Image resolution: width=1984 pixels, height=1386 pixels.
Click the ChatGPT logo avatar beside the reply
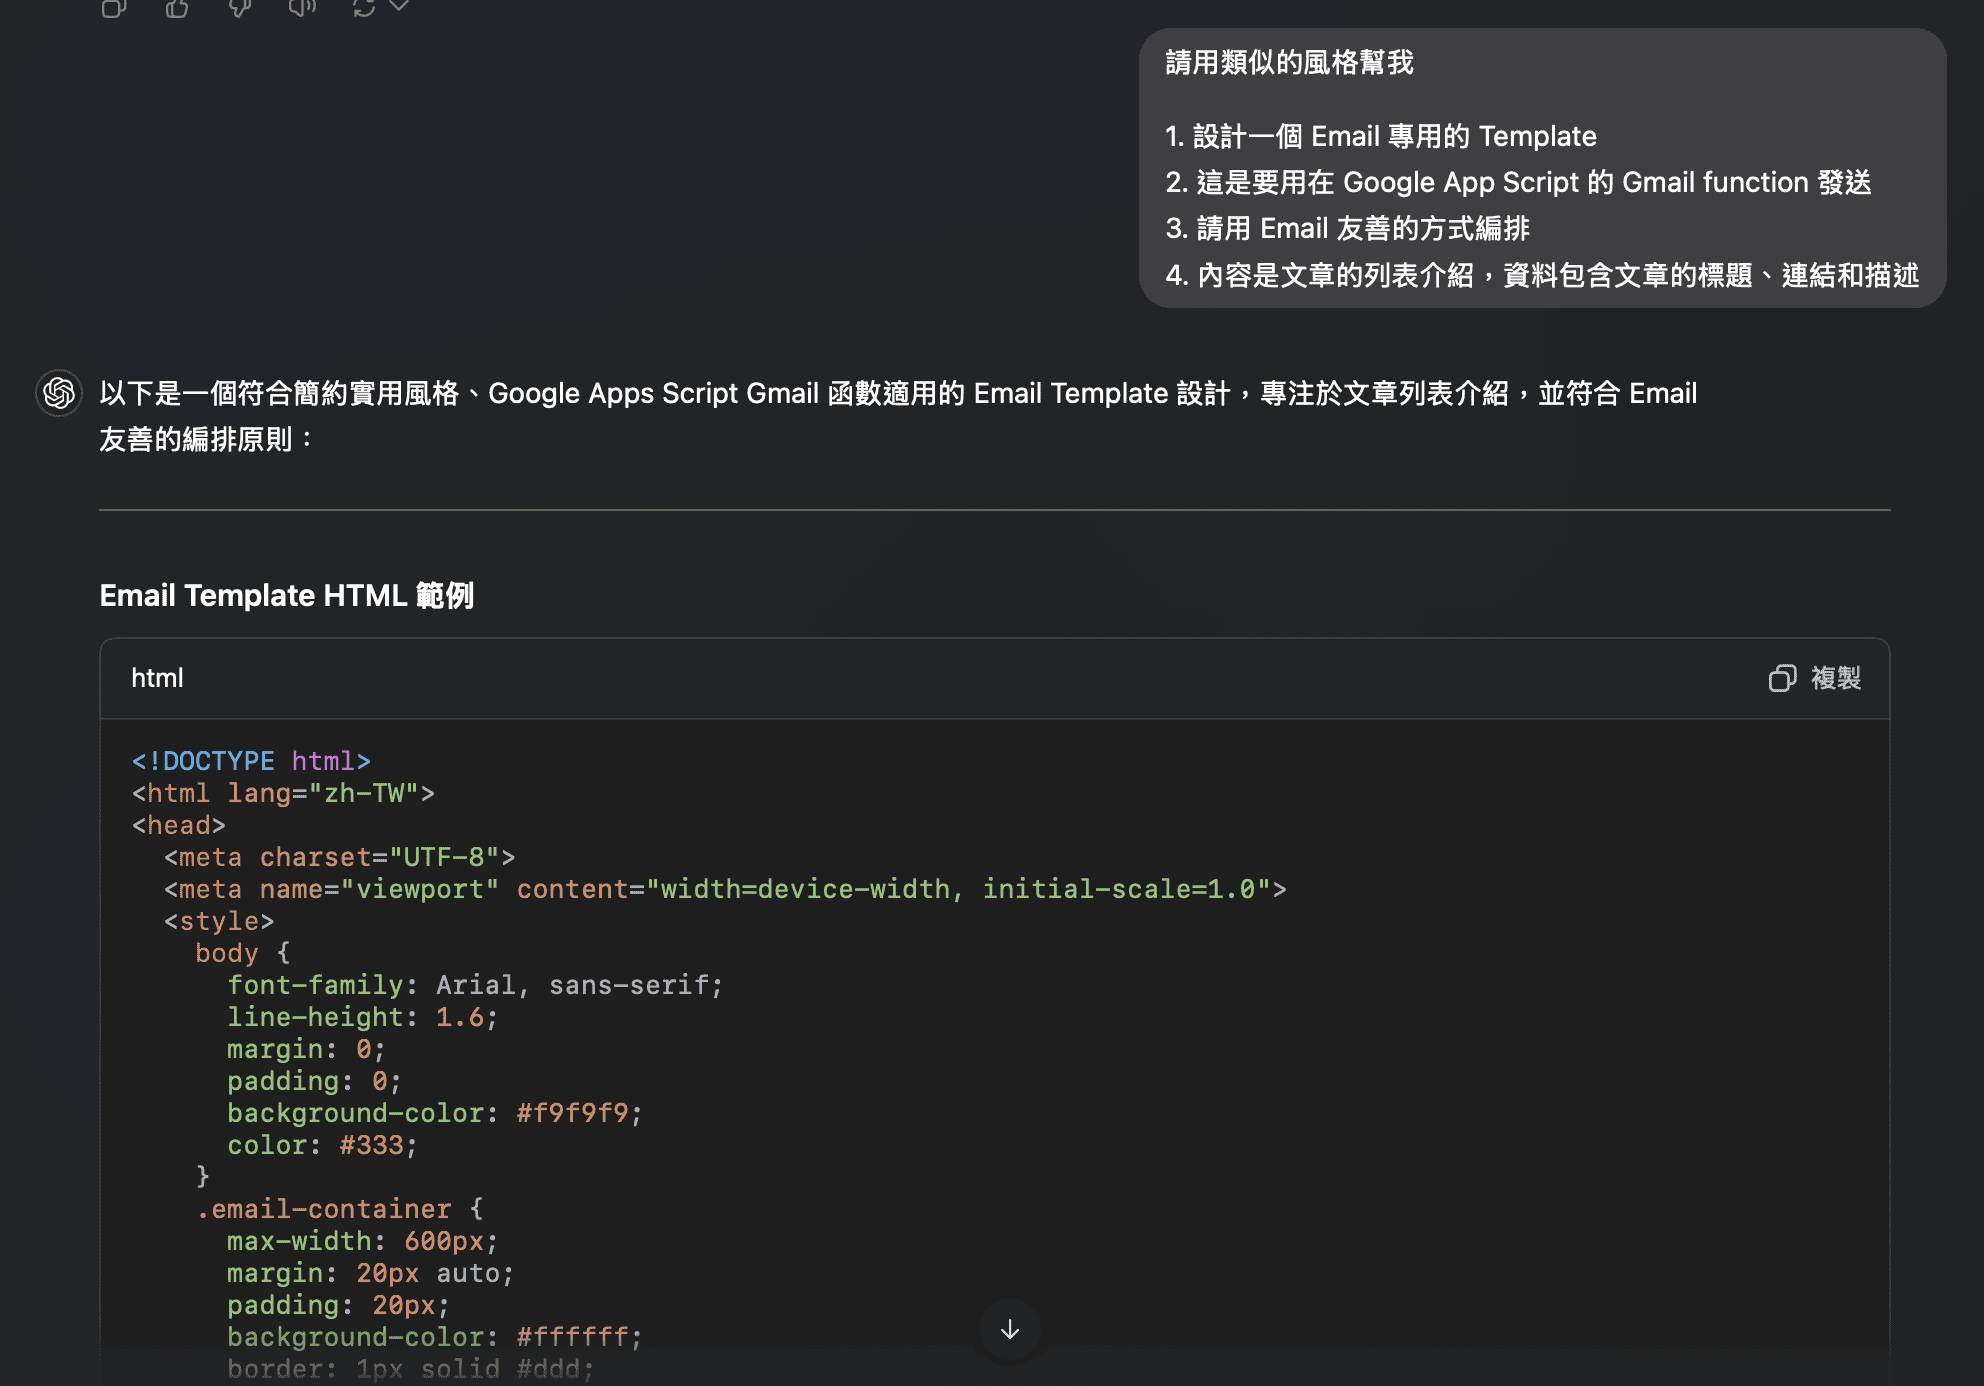coord(58,393)
